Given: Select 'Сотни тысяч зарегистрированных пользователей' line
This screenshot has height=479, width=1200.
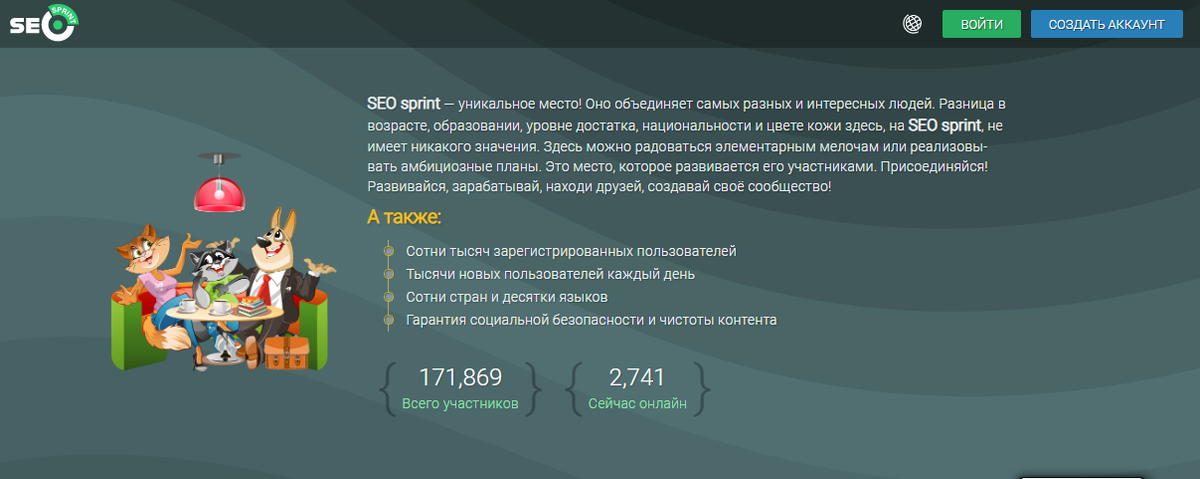Looking at the screenshot, I should 571,251.
